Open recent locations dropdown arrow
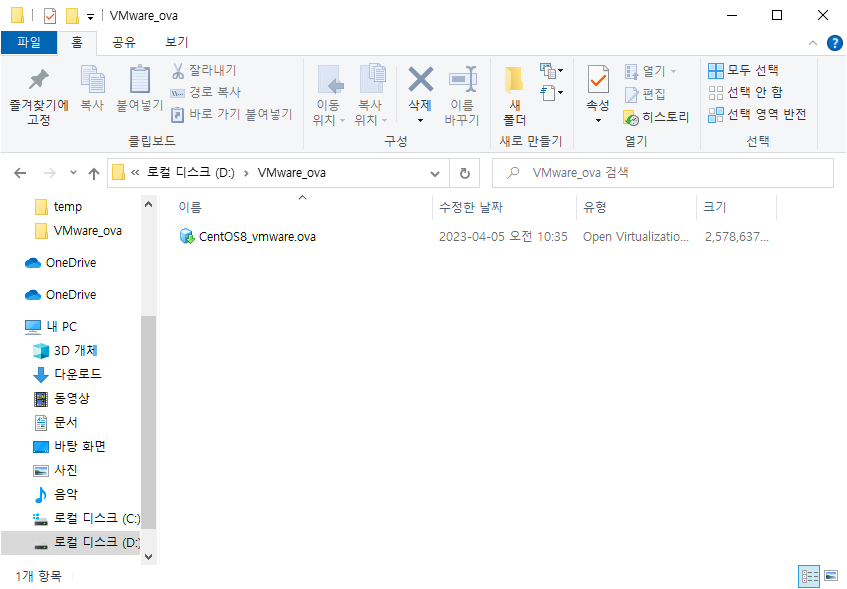Image resolution: width=847 pixels, height=589 pixels. pos(73,173)
